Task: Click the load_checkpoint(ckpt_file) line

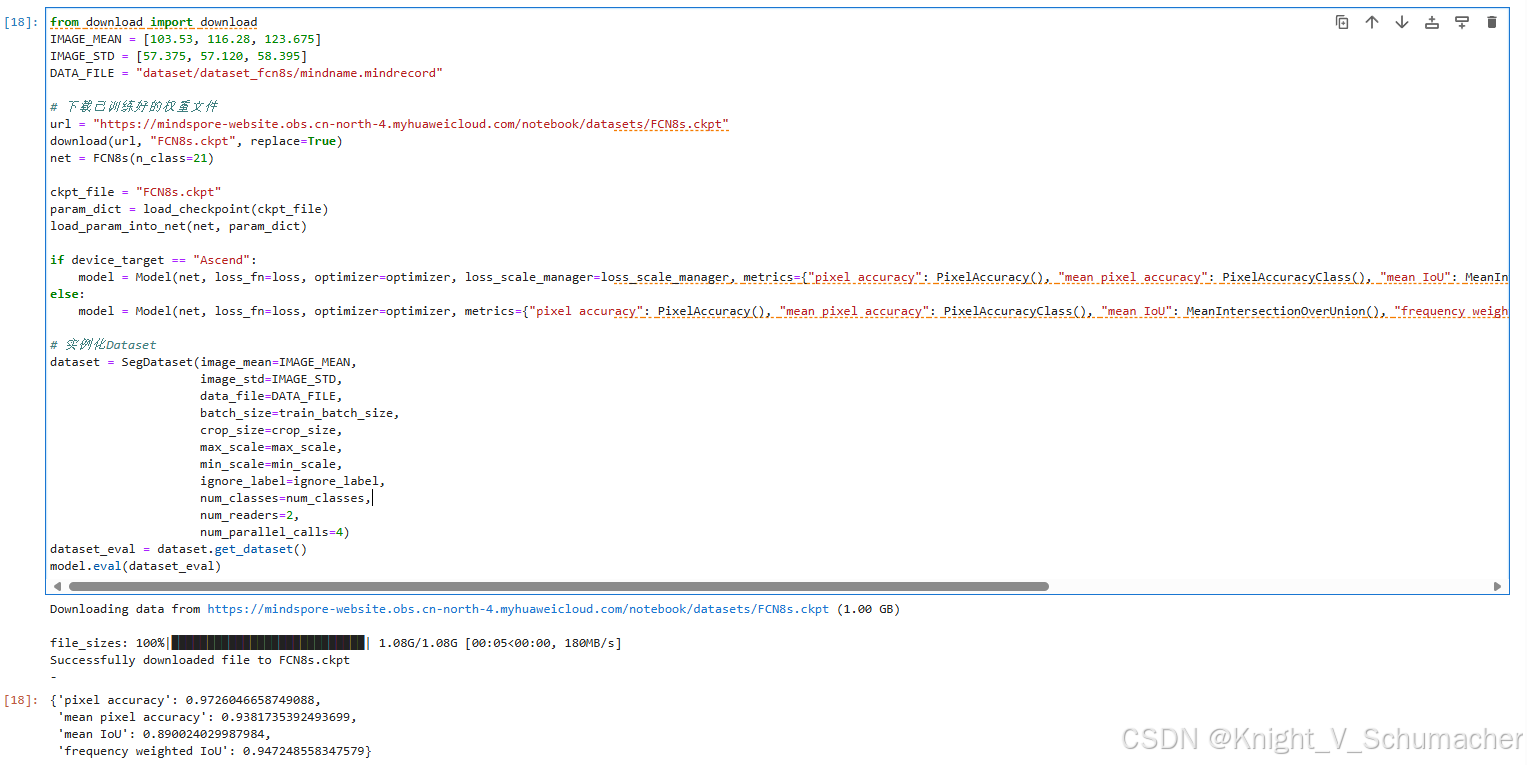Action: coord(189,209)
